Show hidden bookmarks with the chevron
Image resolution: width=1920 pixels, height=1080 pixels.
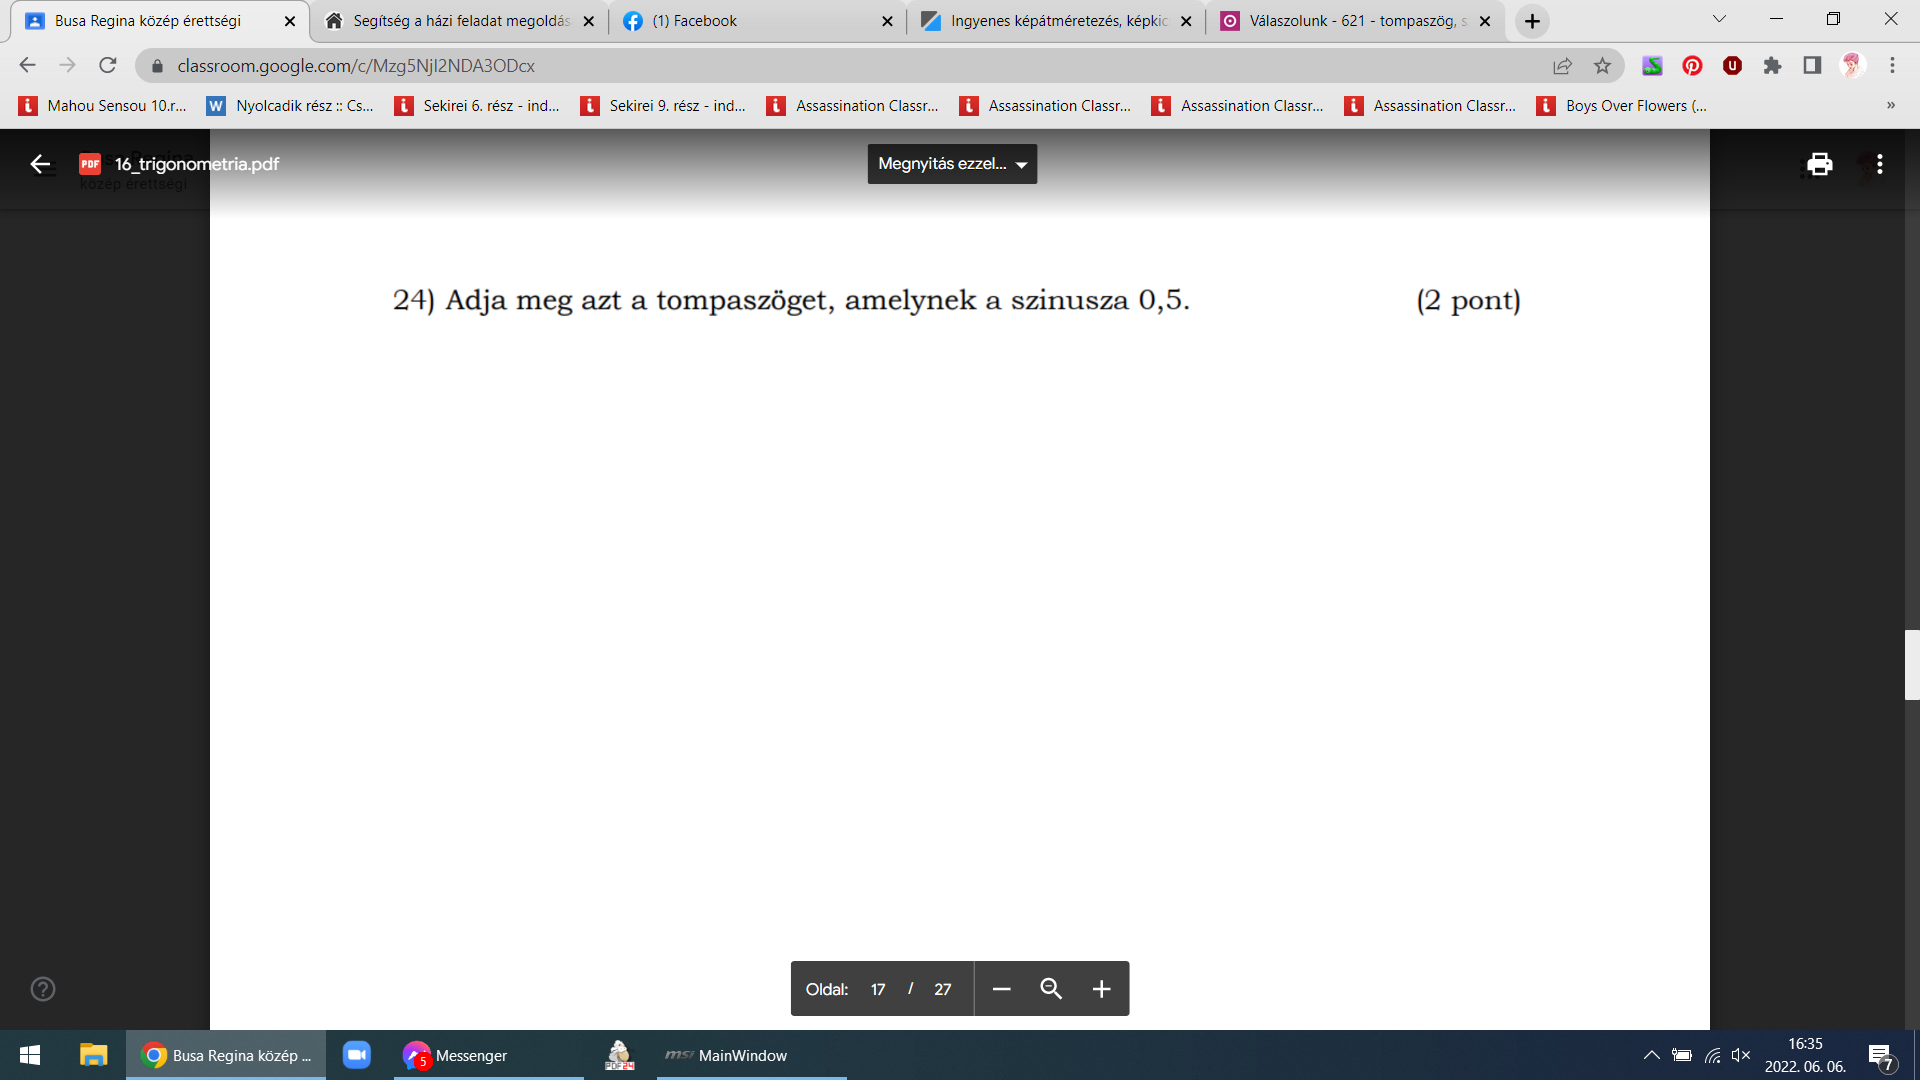1890,106
